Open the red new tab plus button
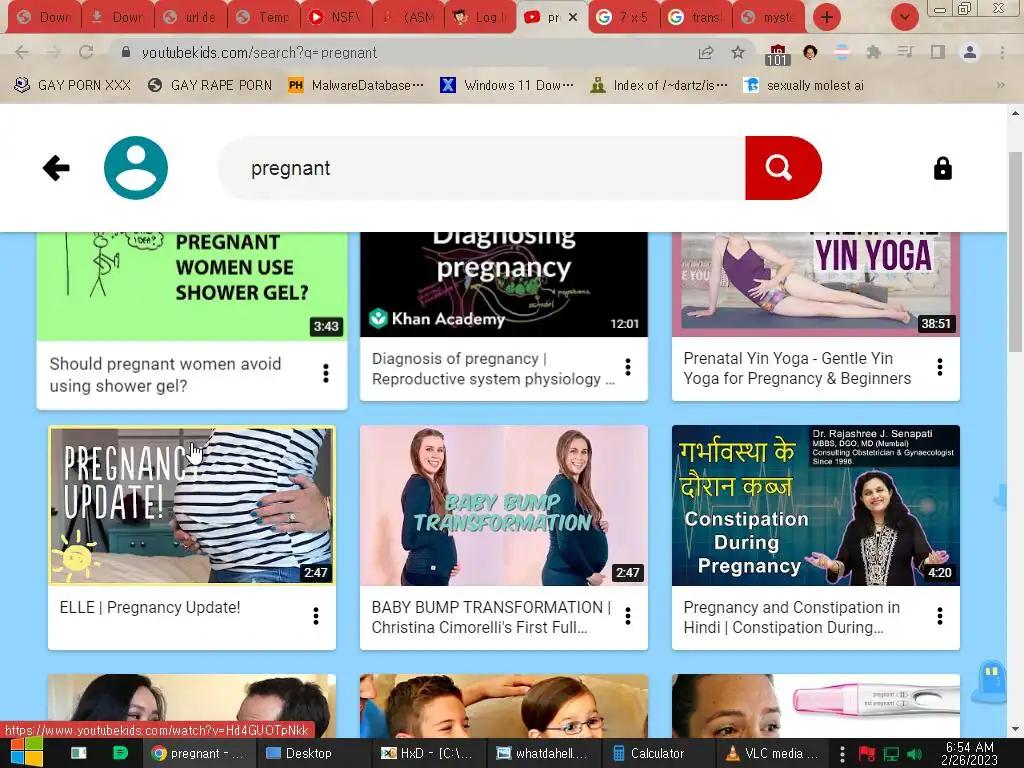 [x=827, y=17]
